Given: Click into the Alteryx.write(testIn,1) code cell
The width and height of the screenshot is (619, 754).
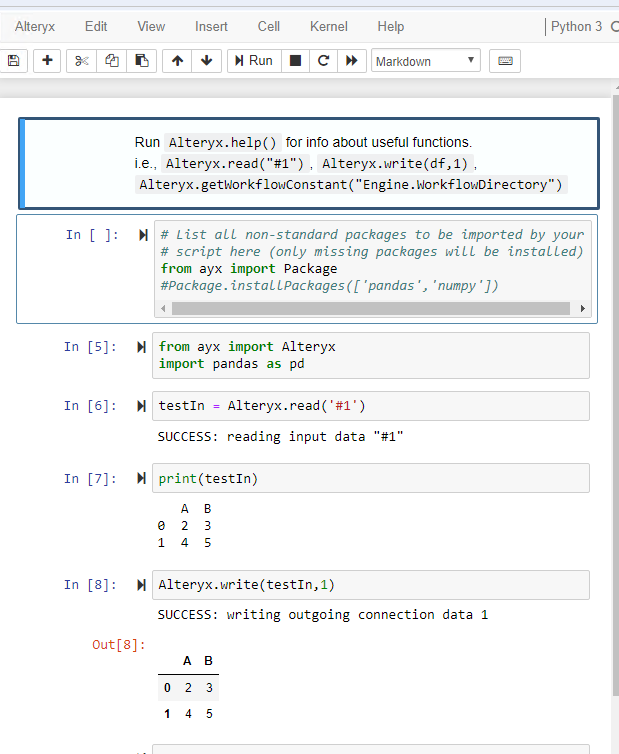Looking at the screenshot, I should (371, 585).
